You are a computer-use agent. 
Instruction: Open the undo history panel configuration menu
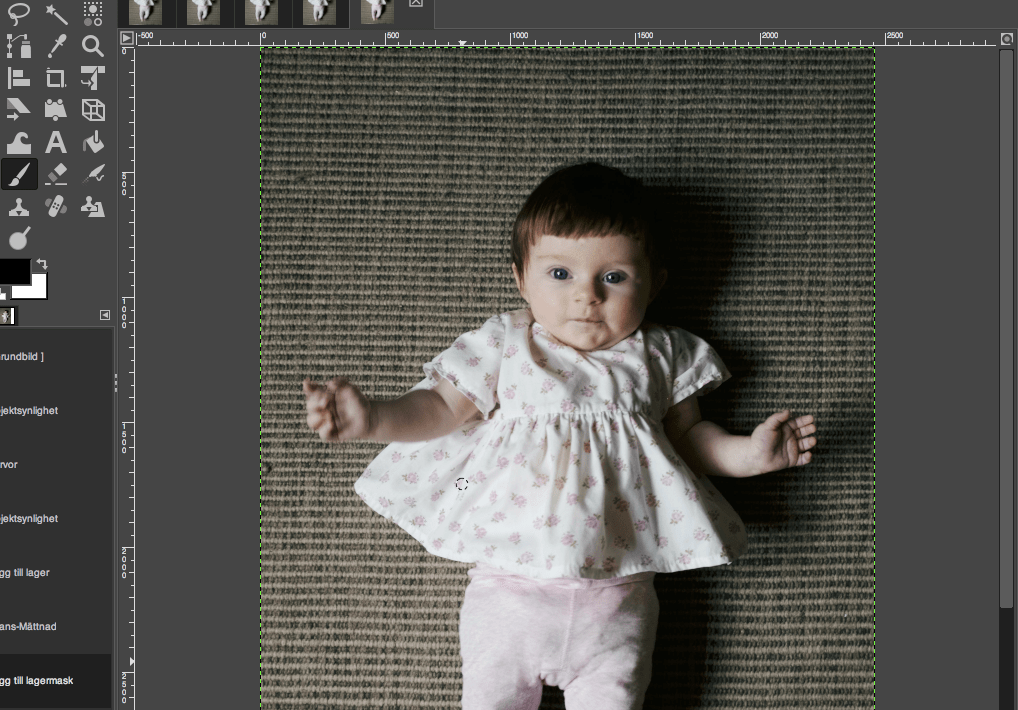pos(105,316)
